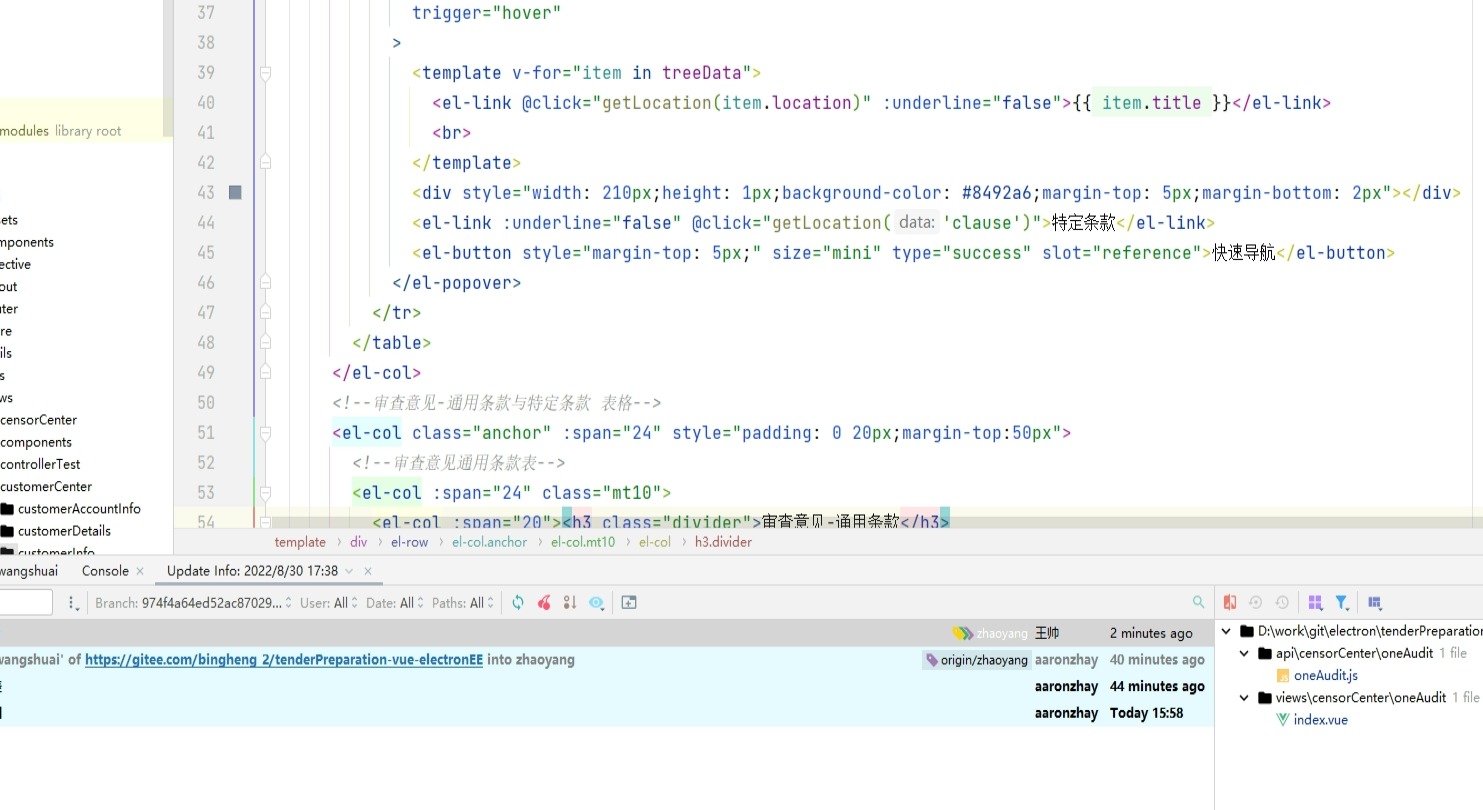Select the commit dated 2 minutes ago
Viewport: 1483px width, 810px height.
607,633
